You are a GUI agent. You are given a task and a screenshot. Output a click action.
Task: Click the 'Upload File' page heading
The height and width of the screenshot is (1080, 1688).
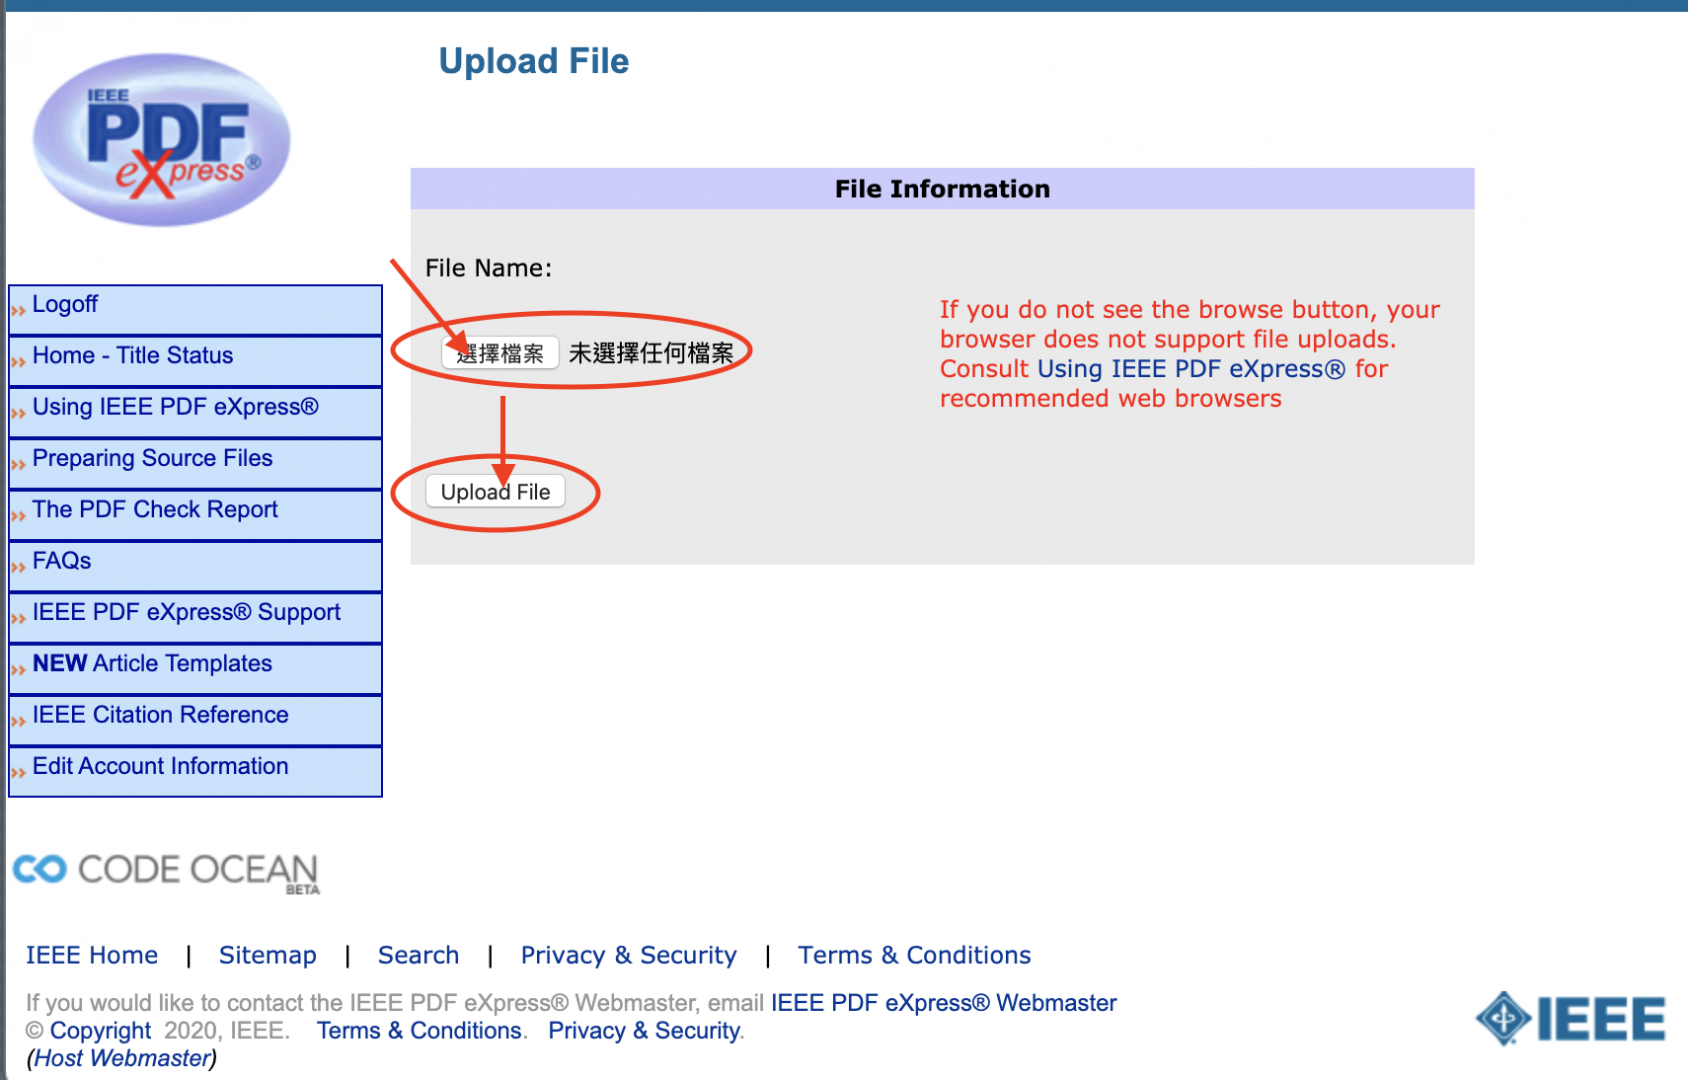pos(534,61)
